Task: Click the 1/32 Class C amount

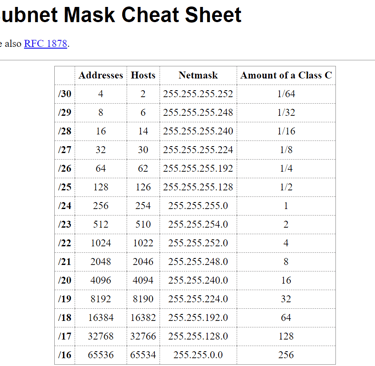Action: click(x=286, y=113)
